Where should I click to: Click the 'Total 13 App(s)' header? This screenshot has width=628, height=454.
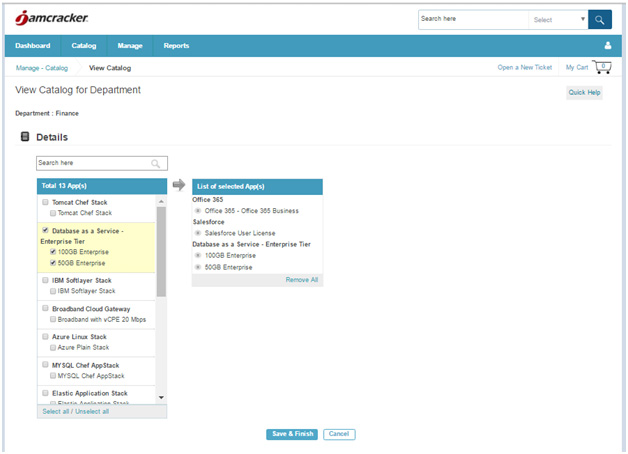(102, 186)
